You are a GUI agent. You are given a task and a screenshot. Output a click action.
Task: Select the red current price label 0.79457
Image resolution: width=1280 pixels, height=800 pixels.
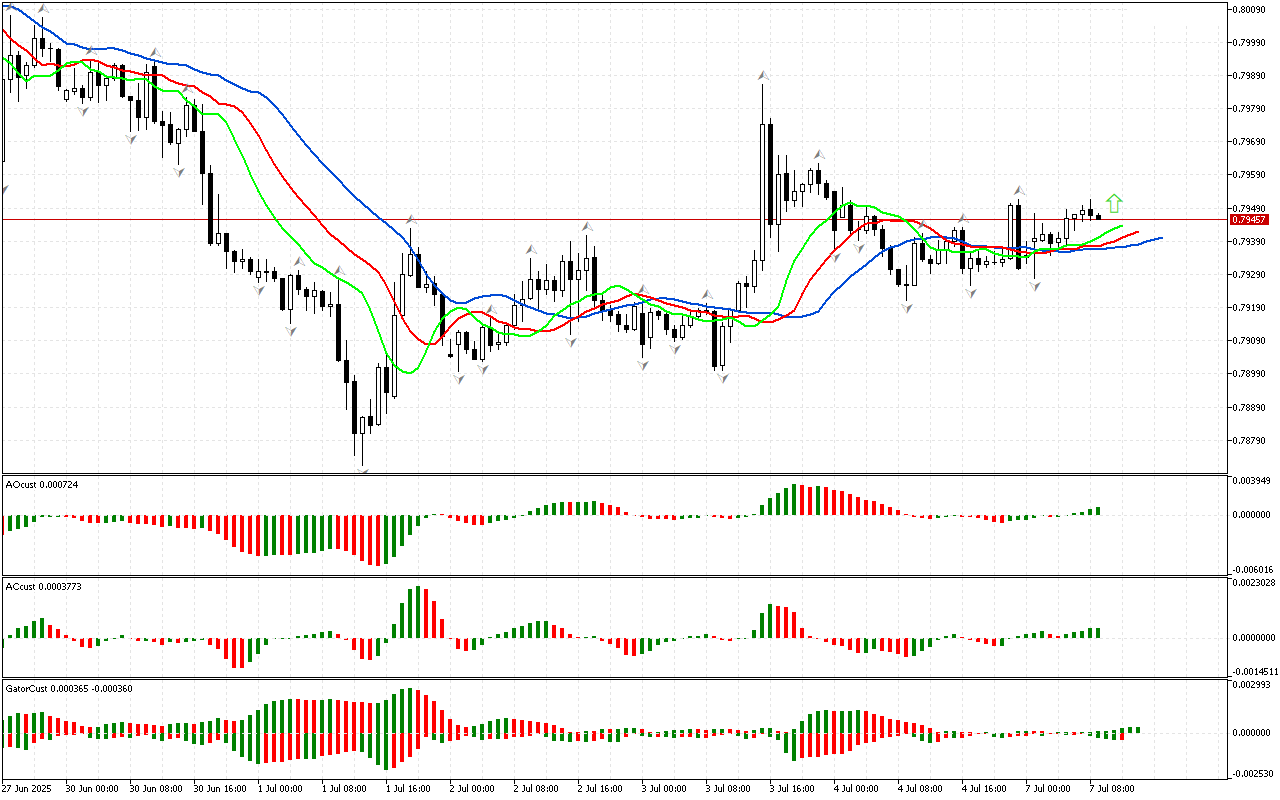[1249, 219]
